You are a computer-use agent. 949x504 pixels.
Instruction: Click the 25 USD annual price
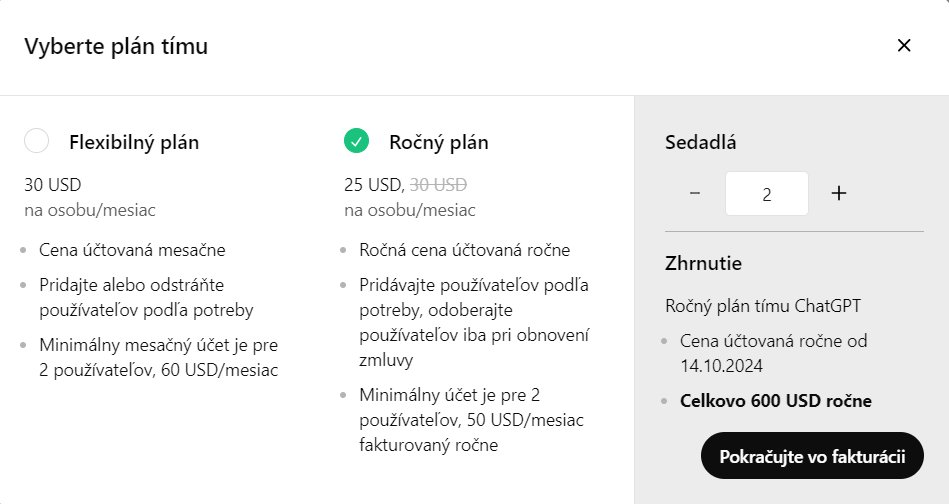click(375, 185)
